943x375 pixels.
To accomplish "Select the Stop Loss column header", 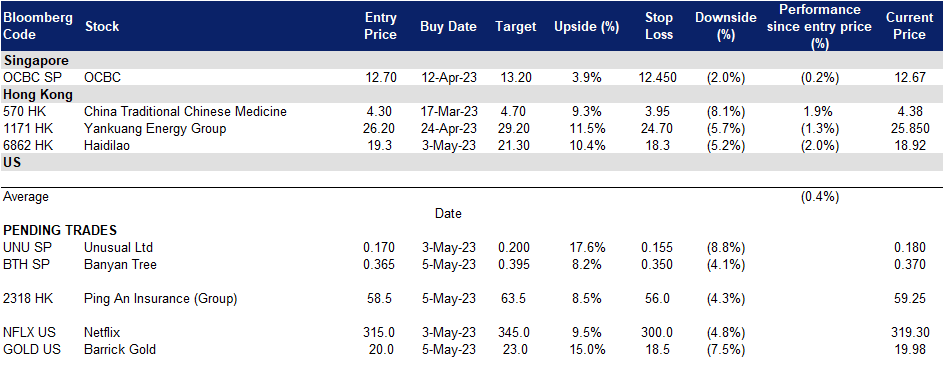I will (x=659, y=26).
